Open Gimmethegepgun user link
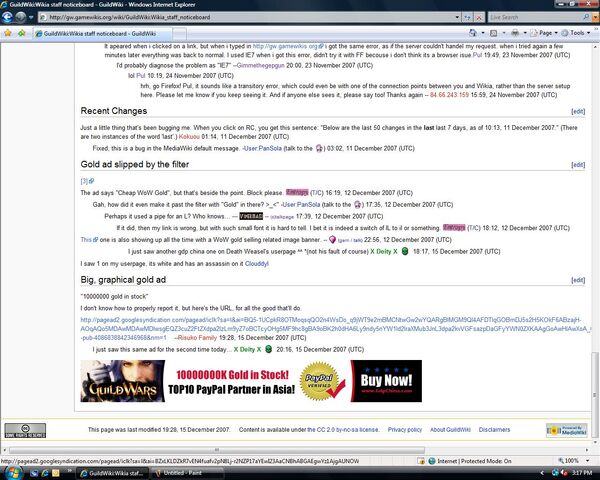The width and height of the screenshot is (600, 480). click(x=260, y=65)
